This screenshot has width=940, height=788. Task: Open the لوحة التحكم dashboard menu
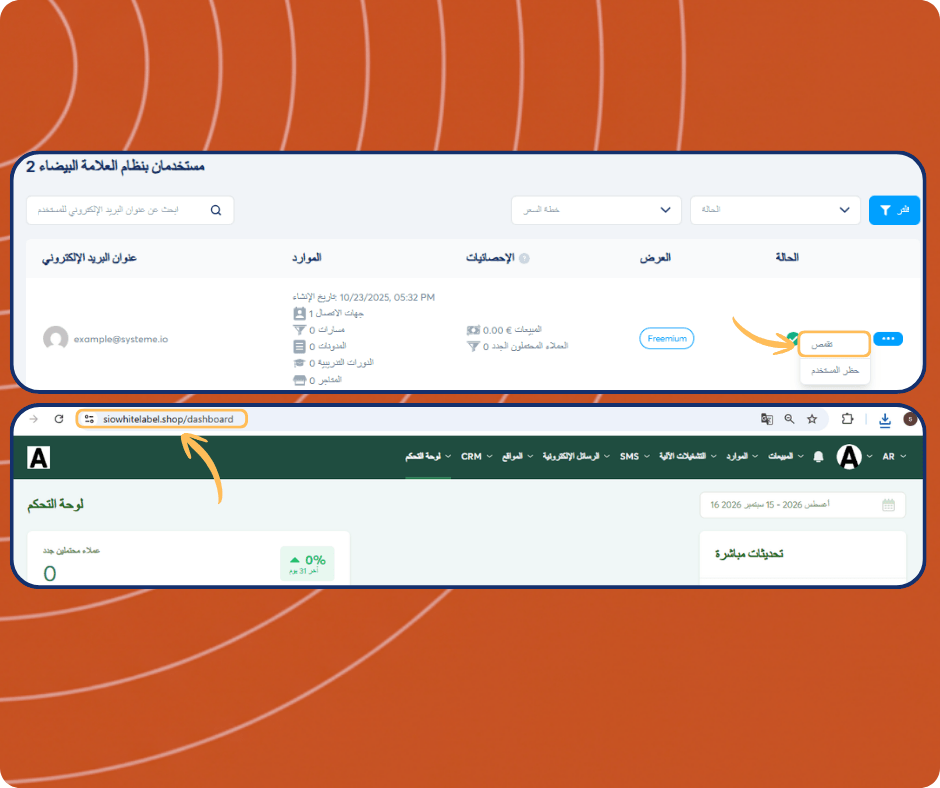click(427, 456)
